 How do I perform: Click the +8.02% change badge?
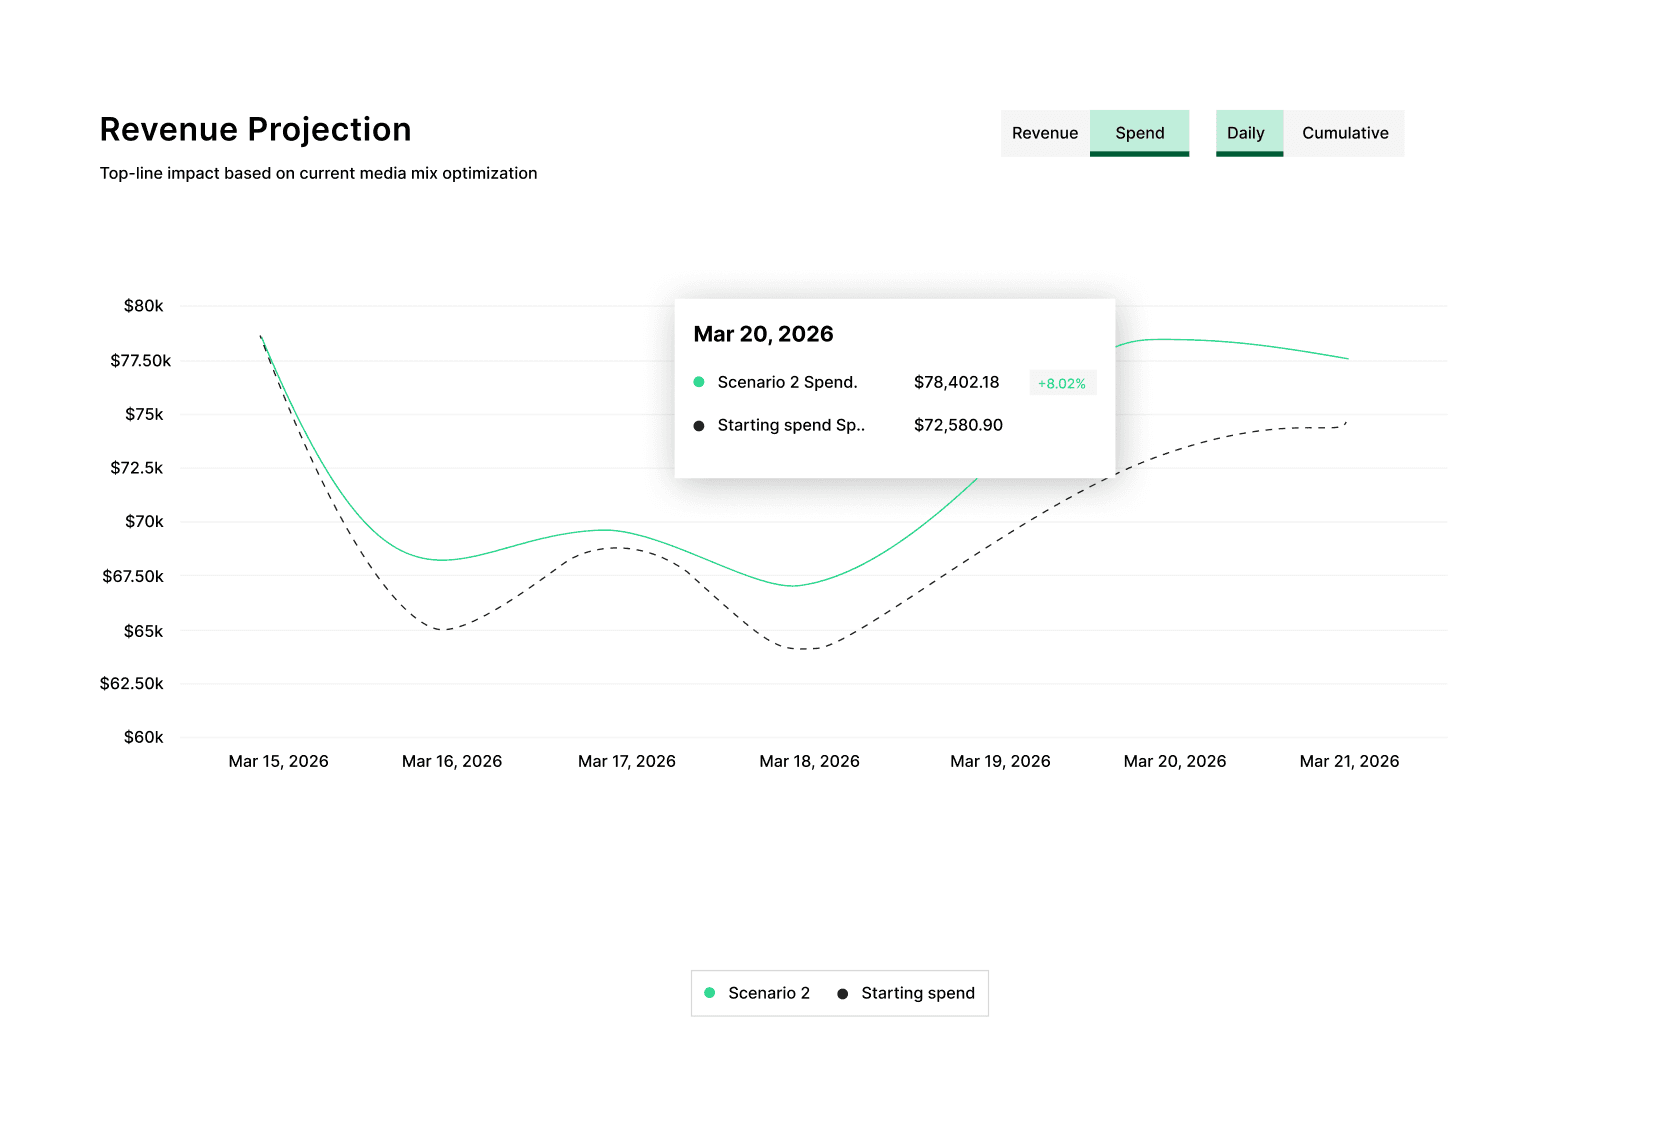[1062, 383]
